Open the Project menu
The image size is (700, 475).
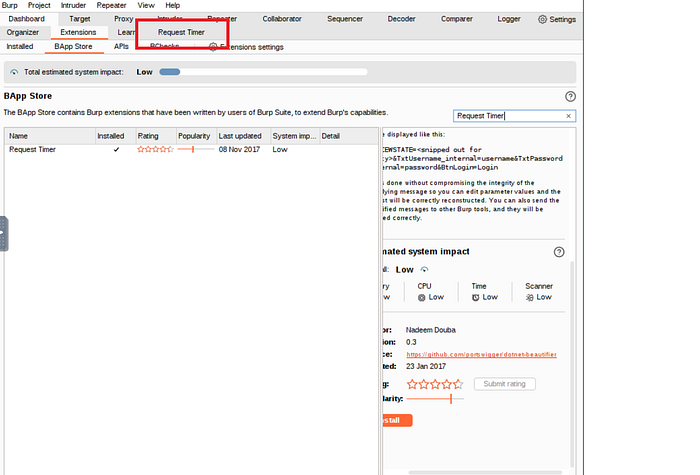click(x=39, y=5)
